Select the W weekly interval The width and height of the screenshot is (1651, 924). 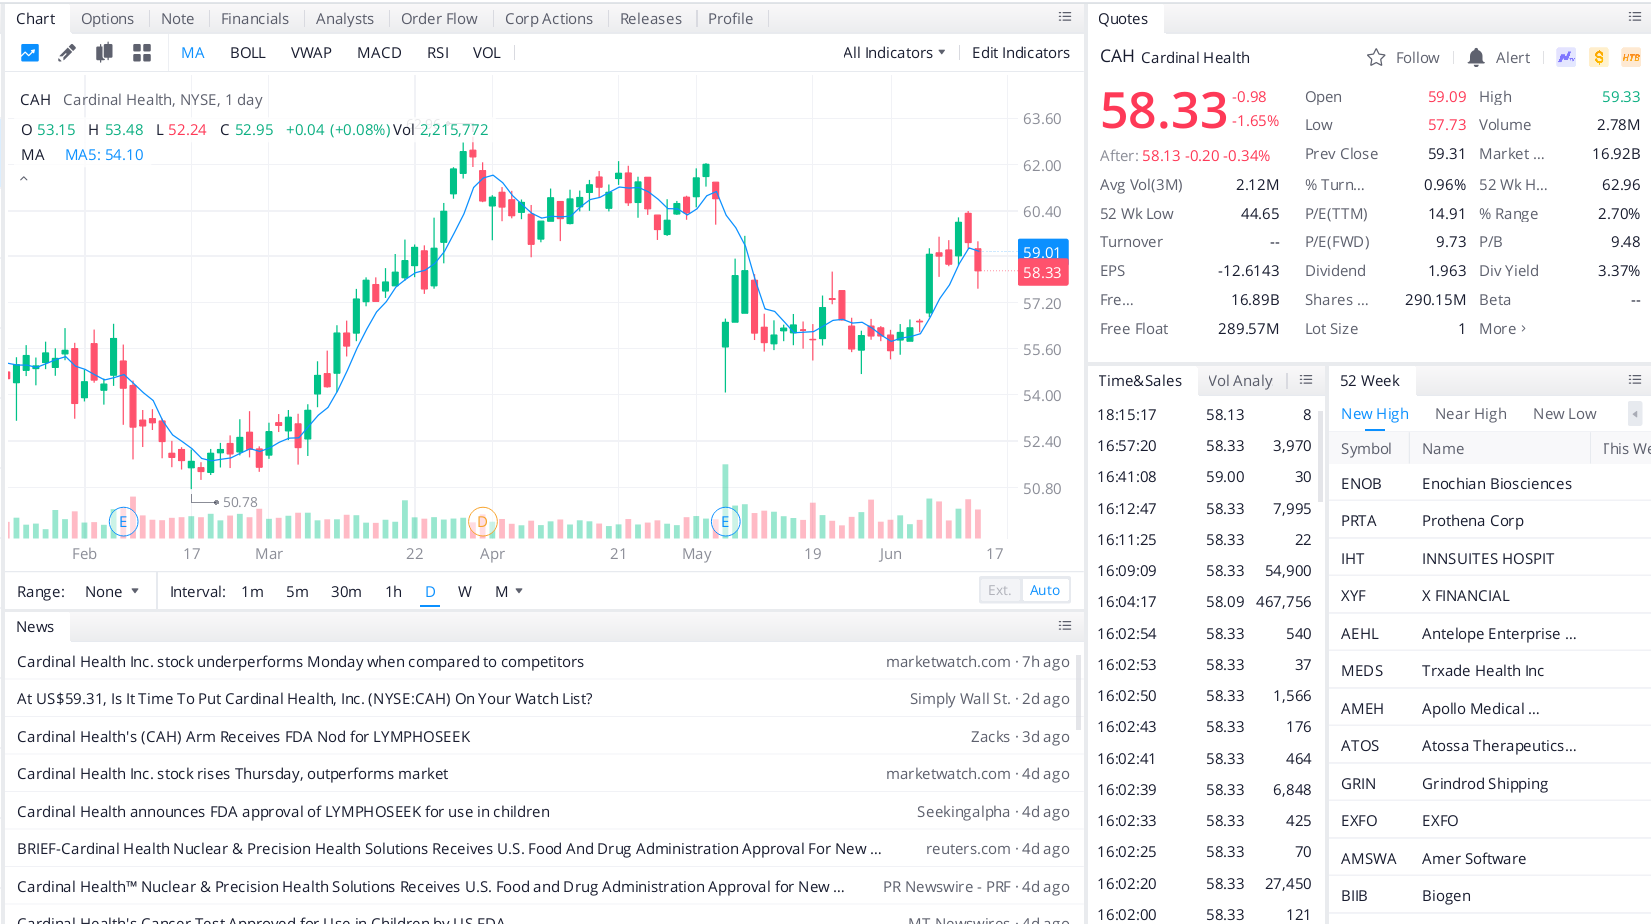click(x=465, y=592)
